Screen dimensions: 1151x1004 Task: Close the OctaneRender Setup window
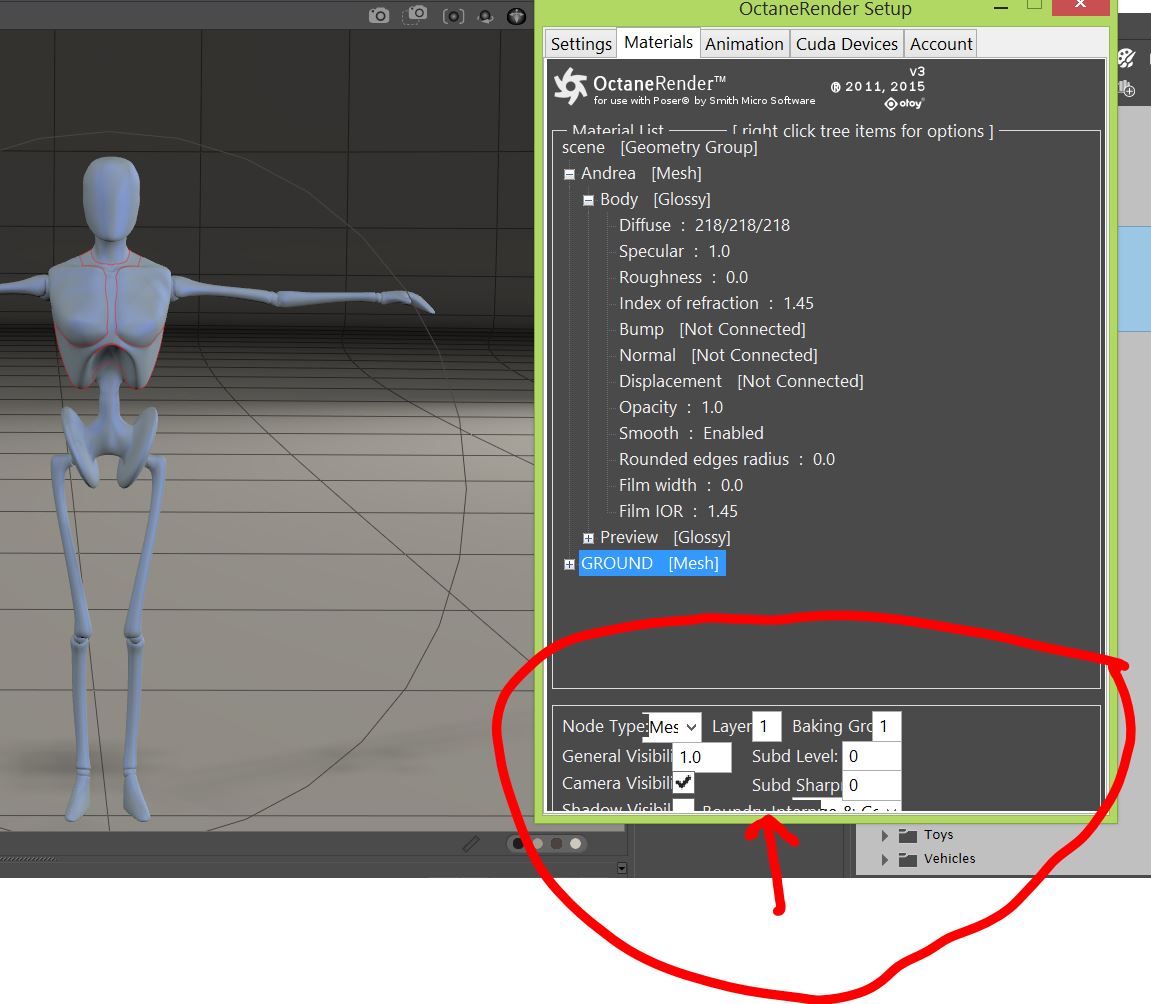[1081, 6]
